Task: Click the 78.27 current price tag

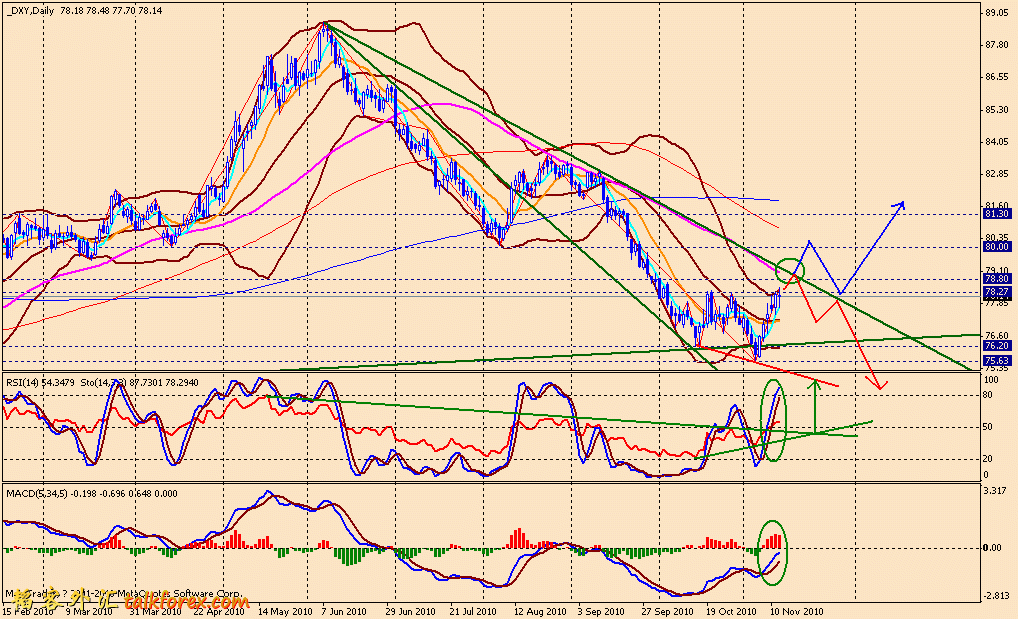Action: (x=997, y=292)
